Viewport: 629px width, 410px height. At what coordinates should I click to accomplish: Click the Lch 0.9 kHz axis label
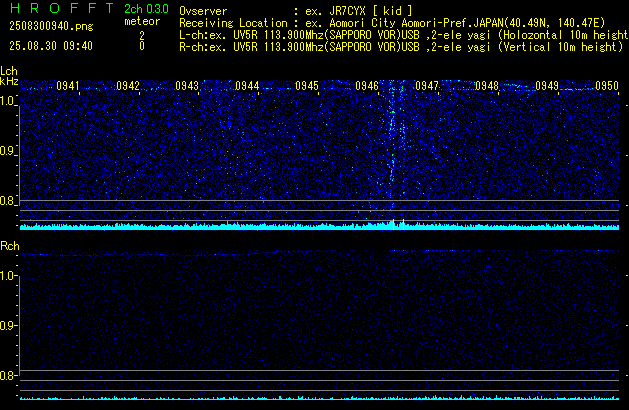click(8, 151)
